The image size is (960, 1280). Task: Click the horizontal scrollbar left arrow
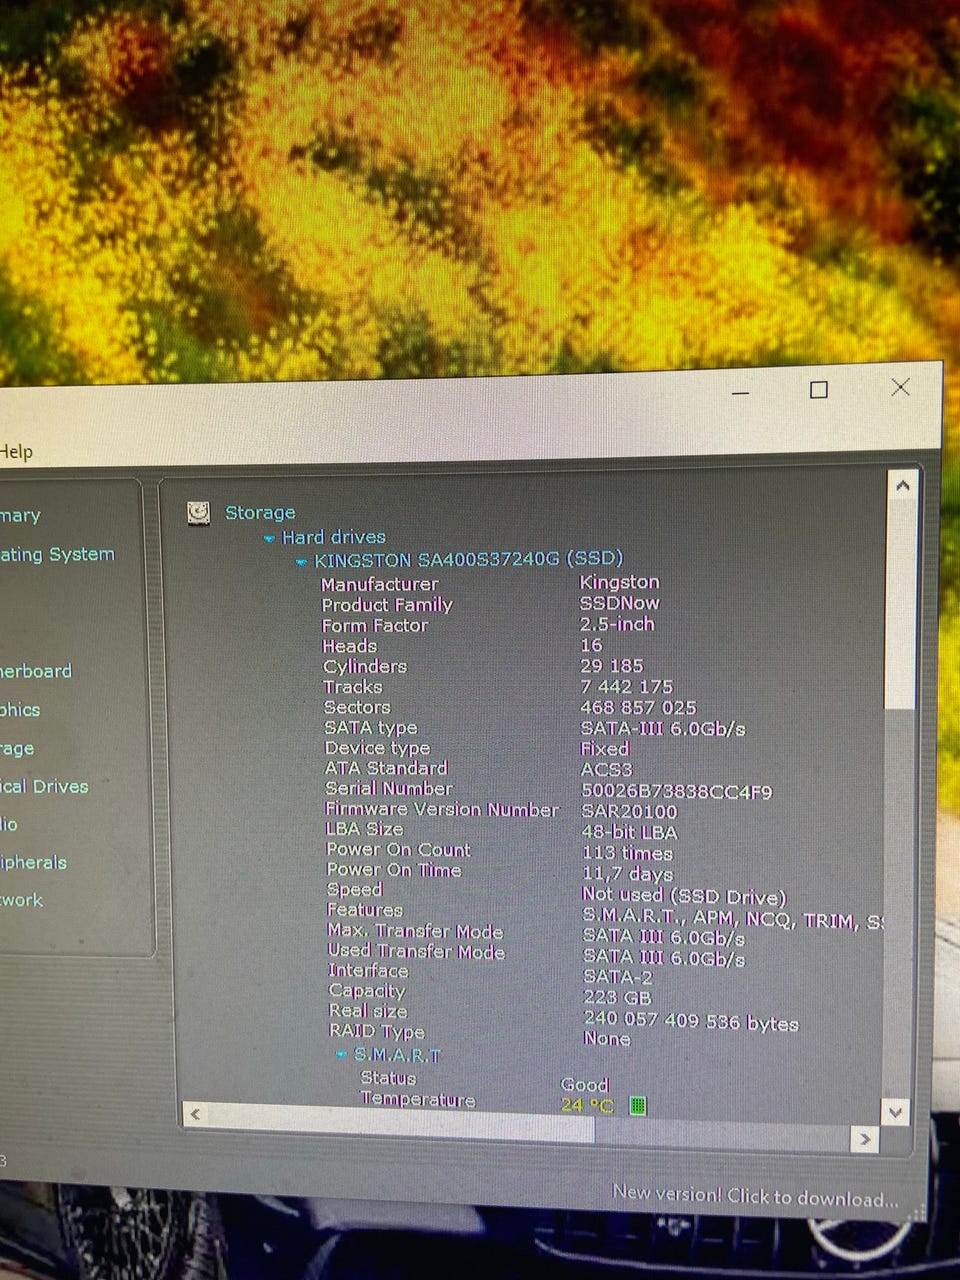[195, 1114]
